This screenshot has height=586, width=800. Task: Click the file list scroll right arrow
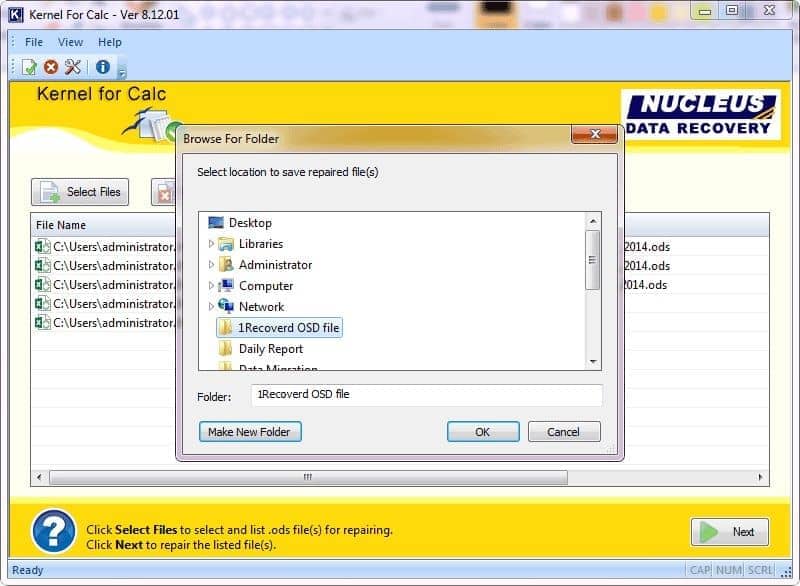760,477
